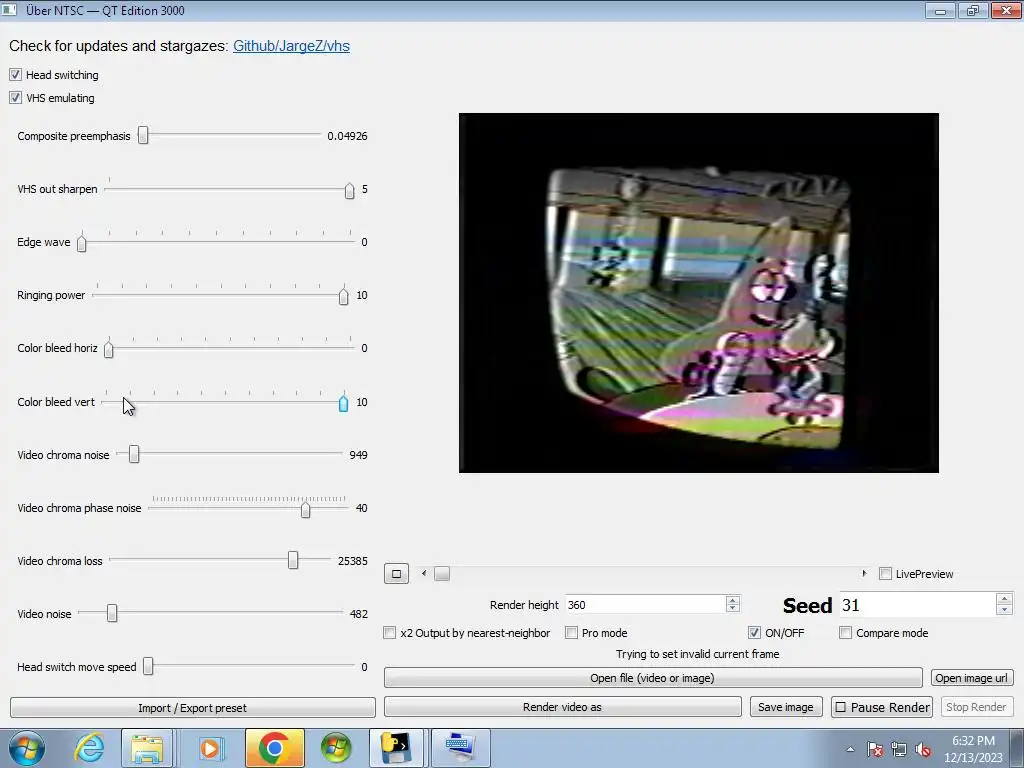Click the Edge wave slider handle
1024x768 pixels.
point(82,244)
